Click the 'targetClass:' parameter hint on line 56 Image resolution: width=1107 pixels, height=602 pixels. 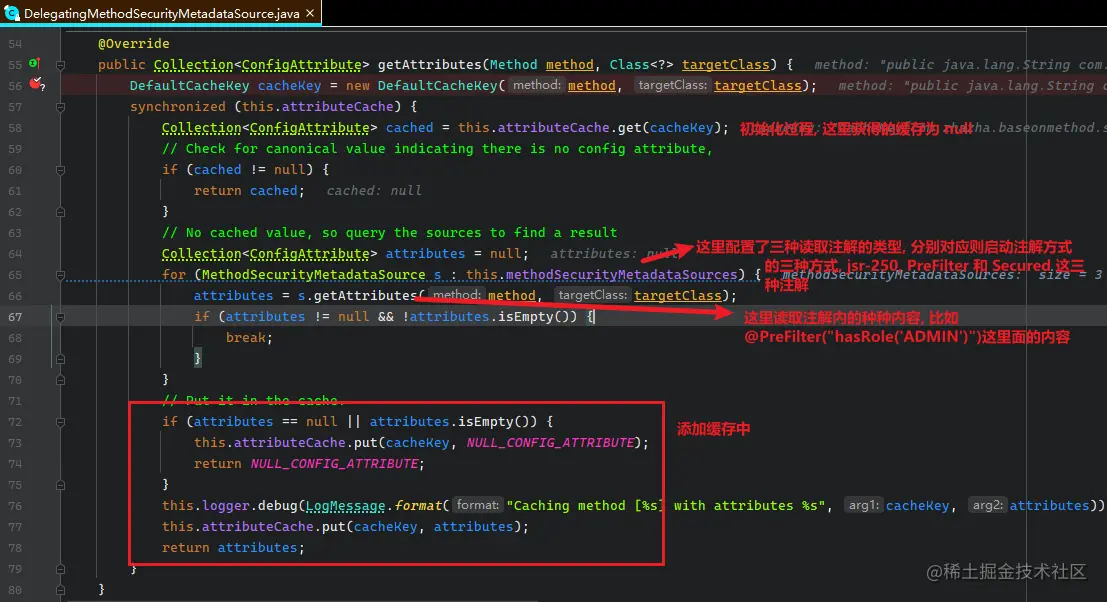(673, 85)
